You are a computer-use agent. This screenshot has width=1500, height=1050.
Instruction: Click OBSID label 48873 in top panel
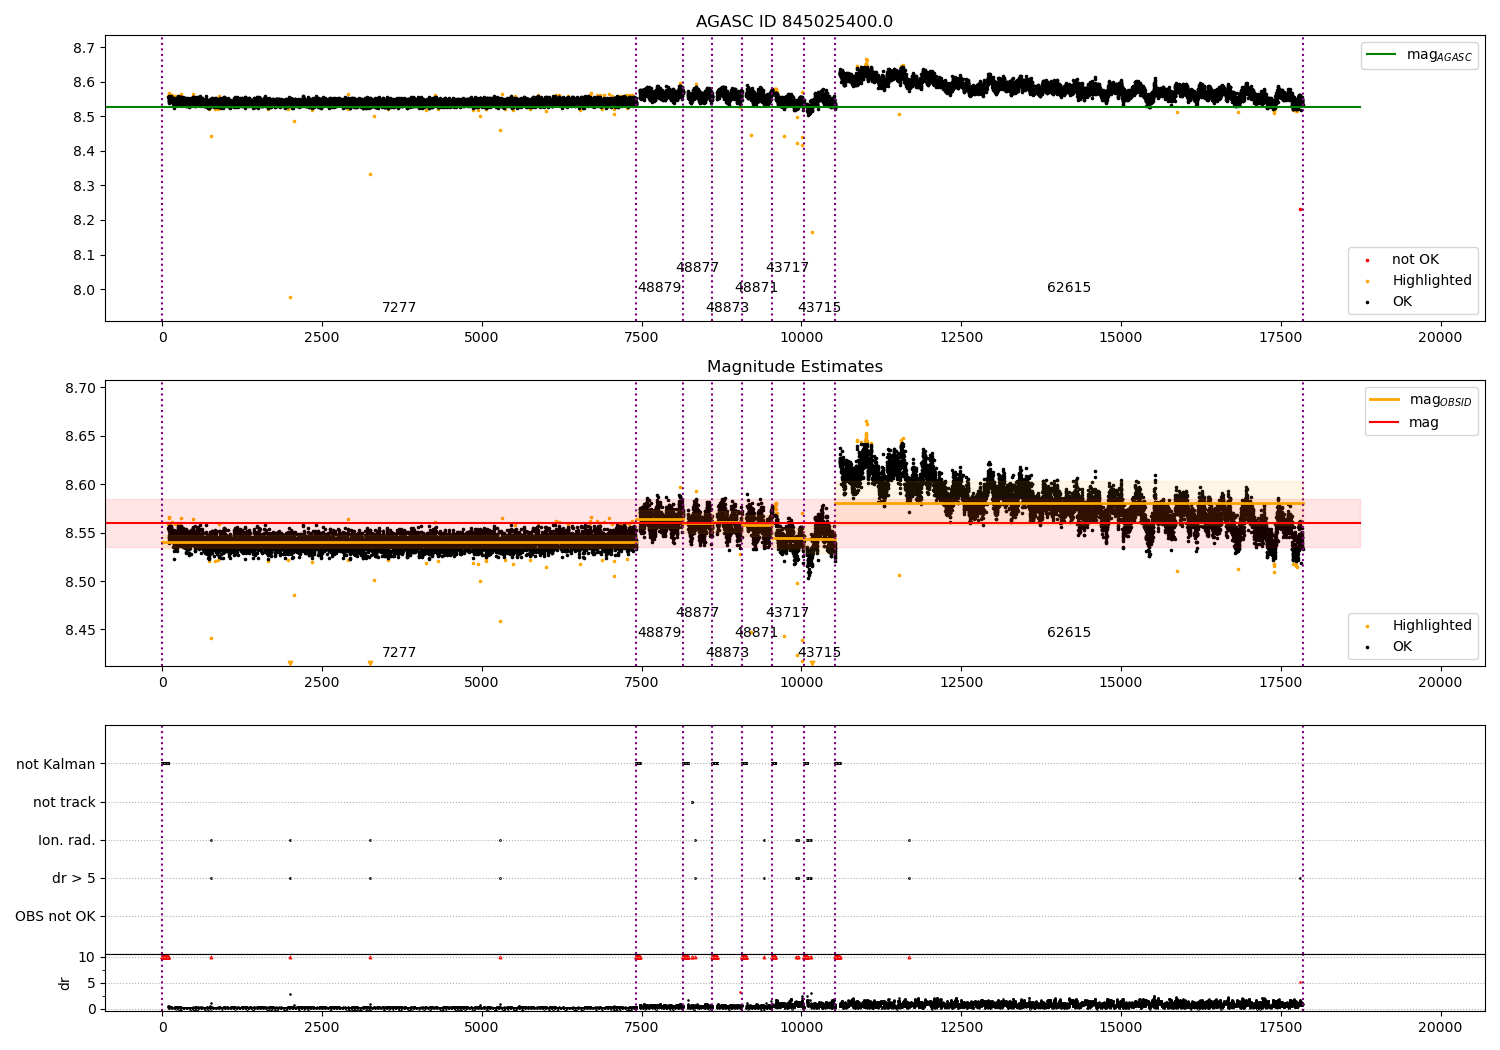pyautogui.click(x=727, y=308)
